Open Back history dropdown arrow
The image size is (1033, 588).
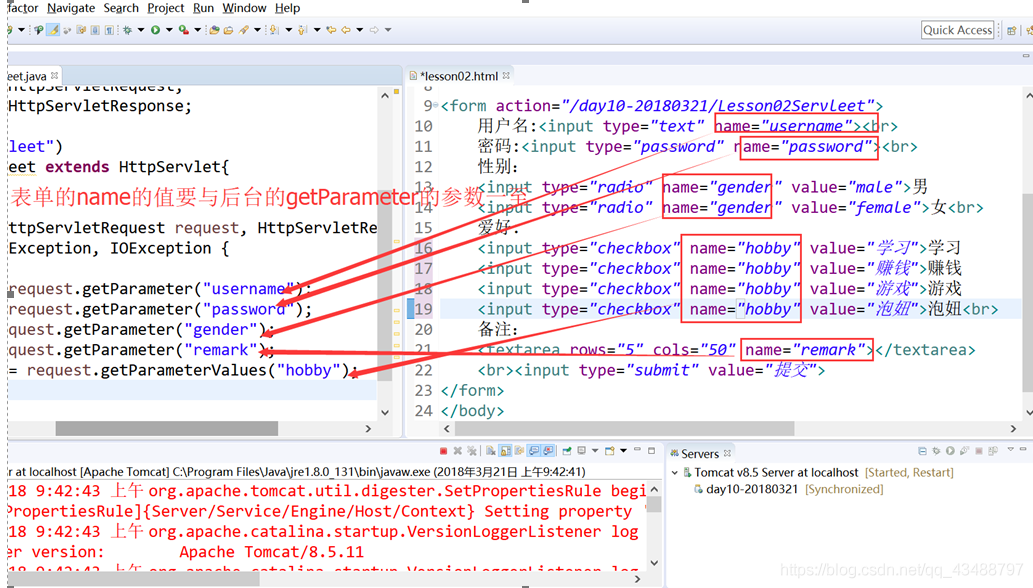tap(360, 30)
